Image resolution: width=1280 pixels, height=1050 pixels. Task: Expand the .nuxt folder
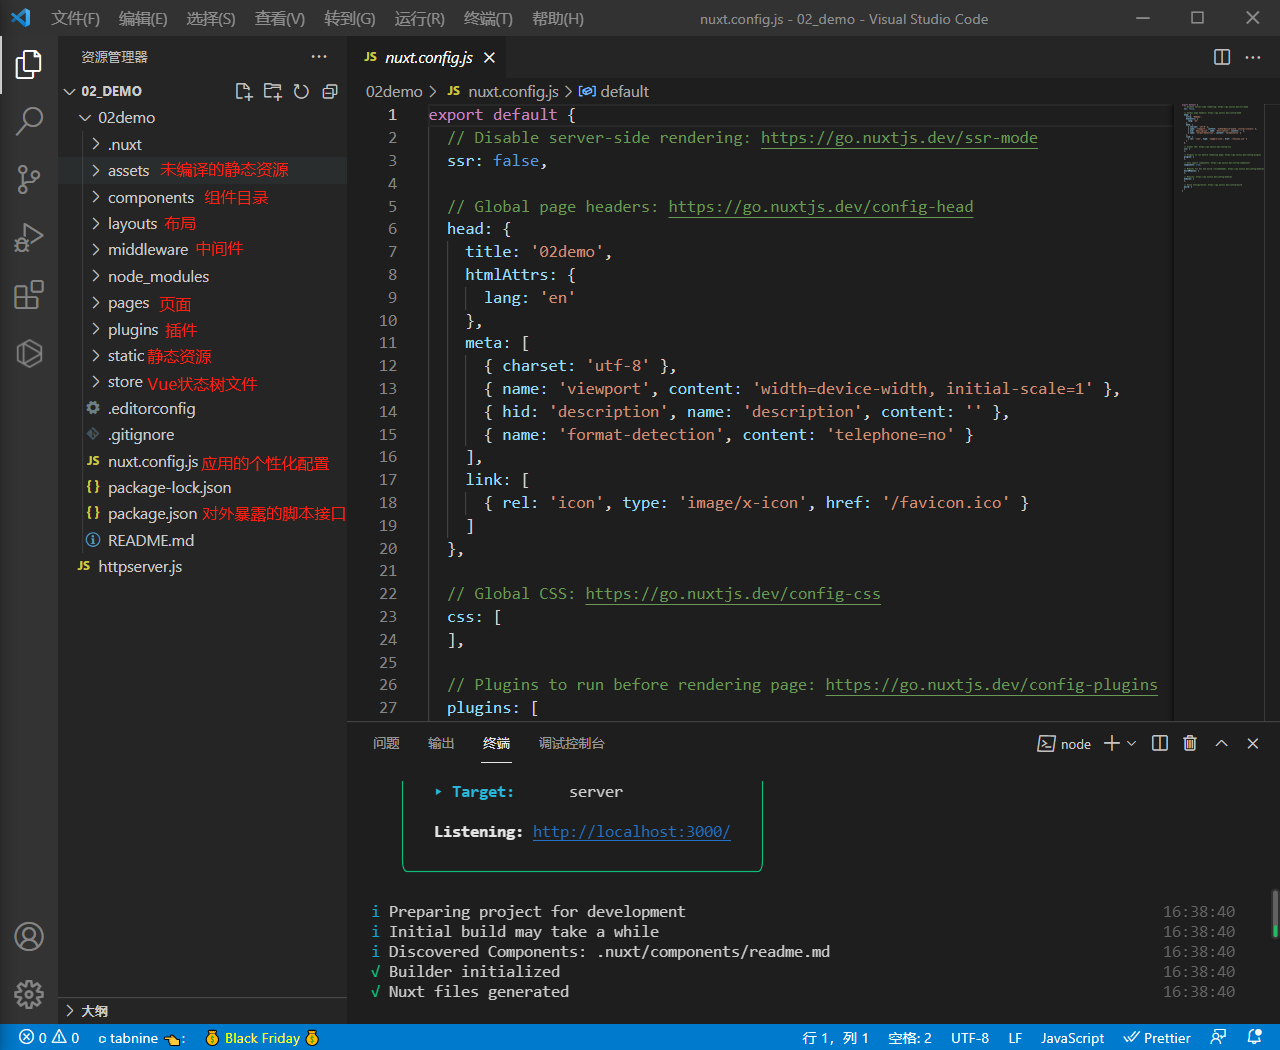[202, 145]
